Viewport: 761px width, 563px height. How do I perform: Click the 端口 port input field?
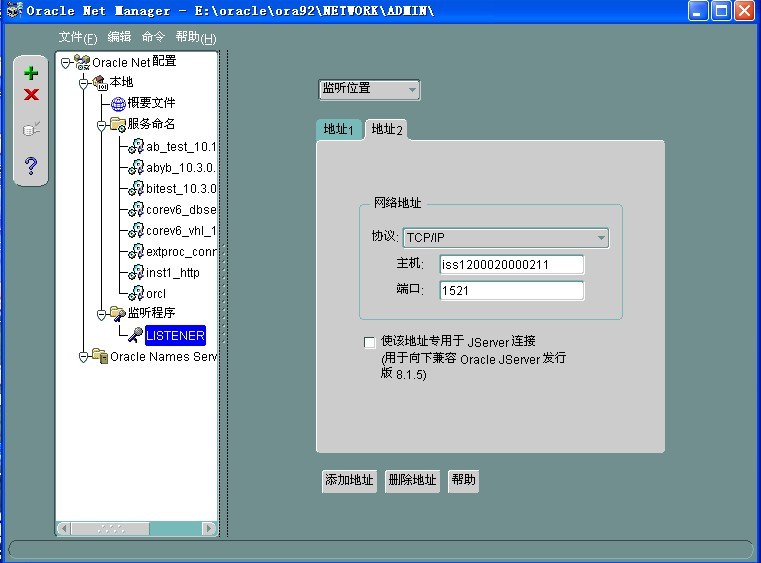click(x=512, y=291)
